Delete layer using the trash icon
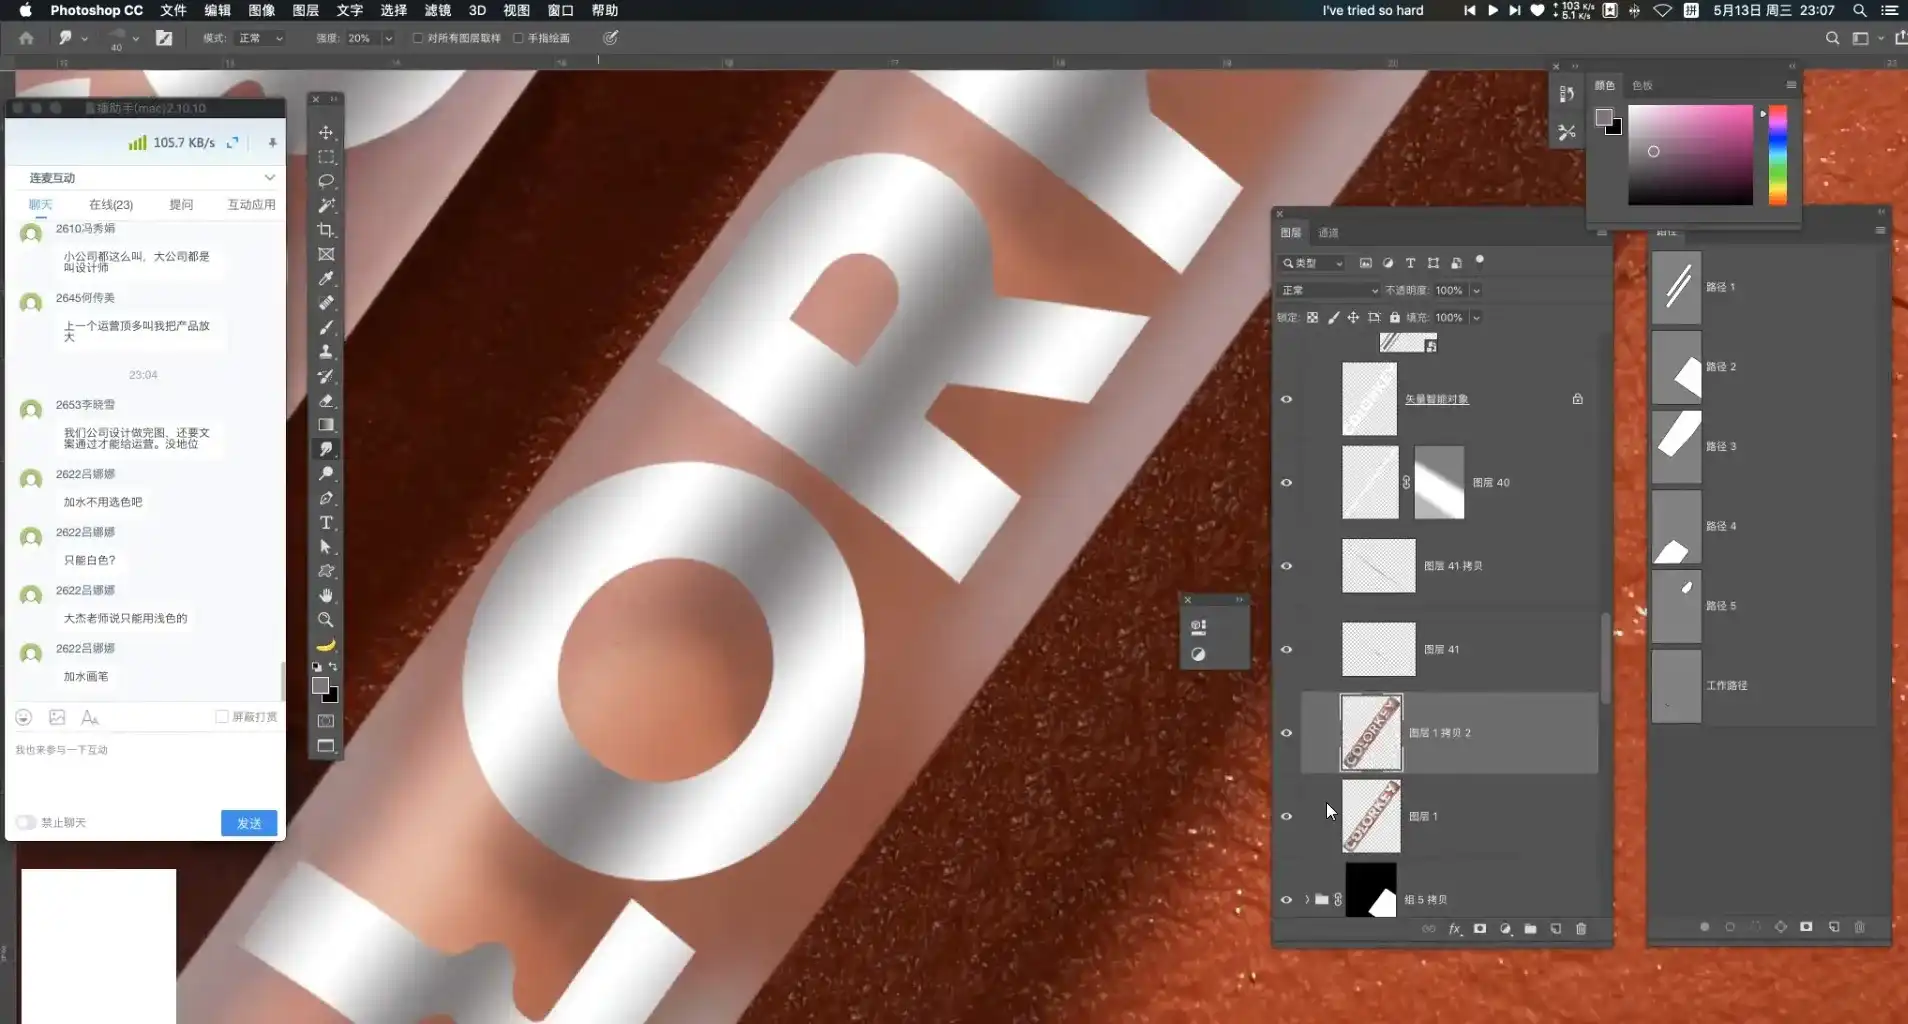This screenshot has width=1908, height=1024. [x=1581, y=929]
